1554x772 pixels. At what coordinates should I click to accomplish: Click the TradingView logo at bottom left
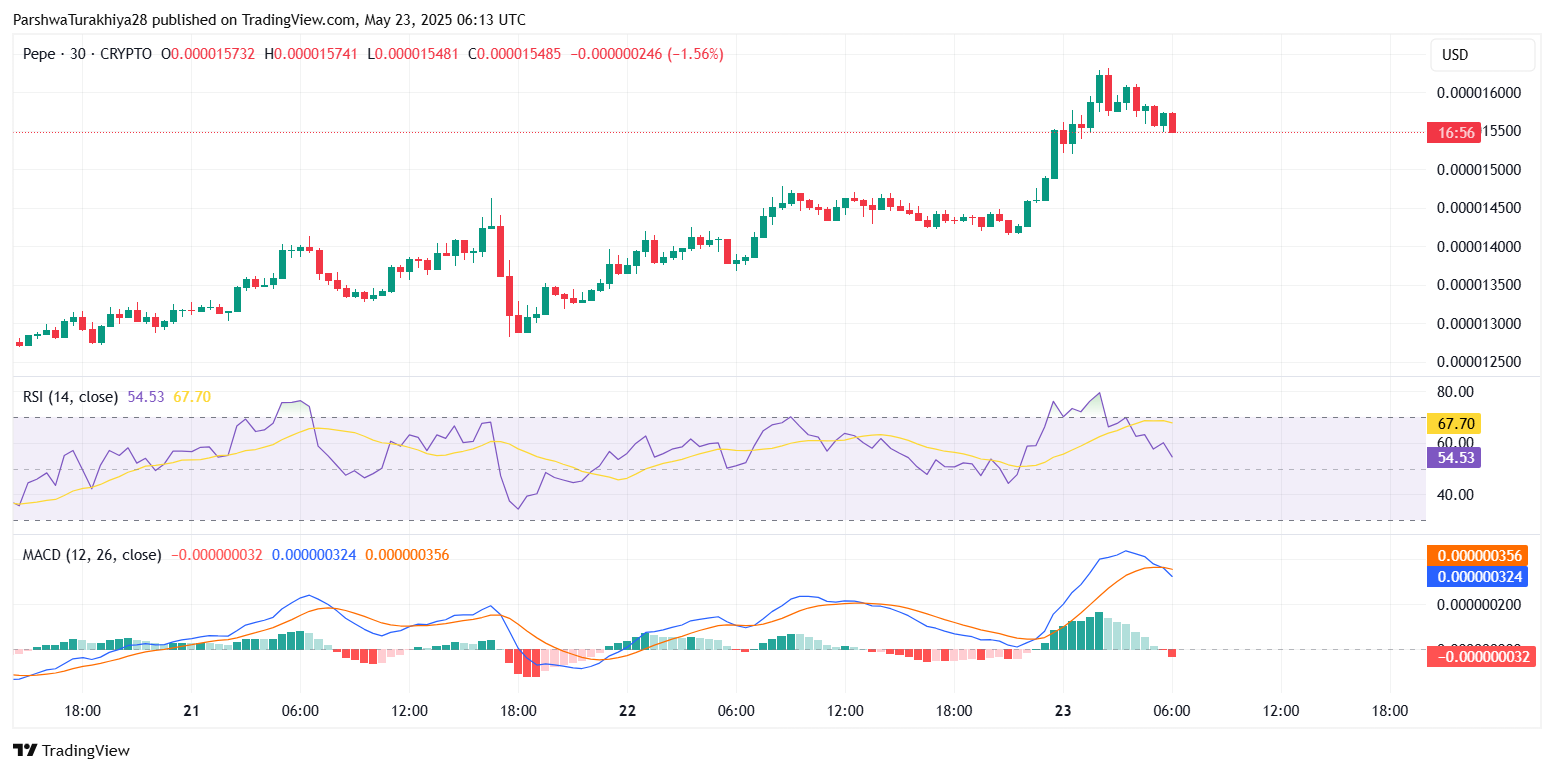coord(71,750)
